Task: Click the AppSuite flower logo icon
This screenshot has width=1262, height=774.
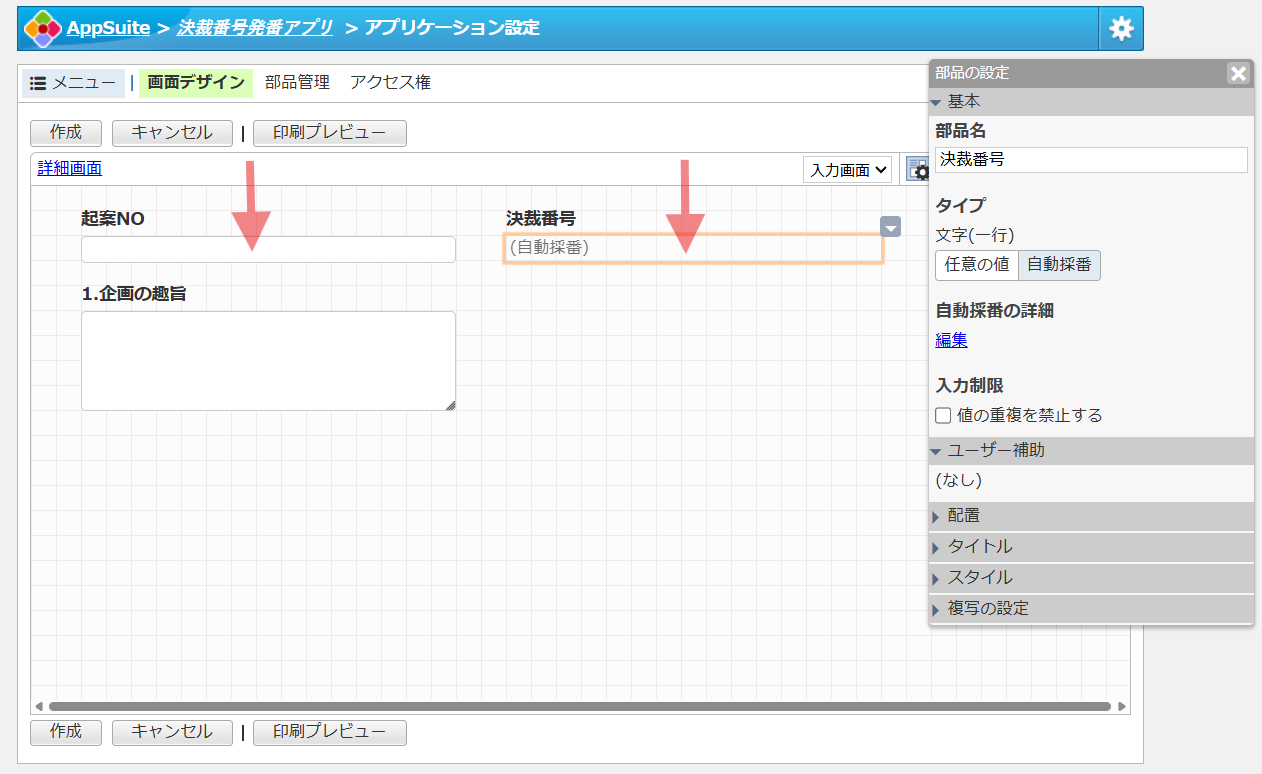Action: pos(42,28)
